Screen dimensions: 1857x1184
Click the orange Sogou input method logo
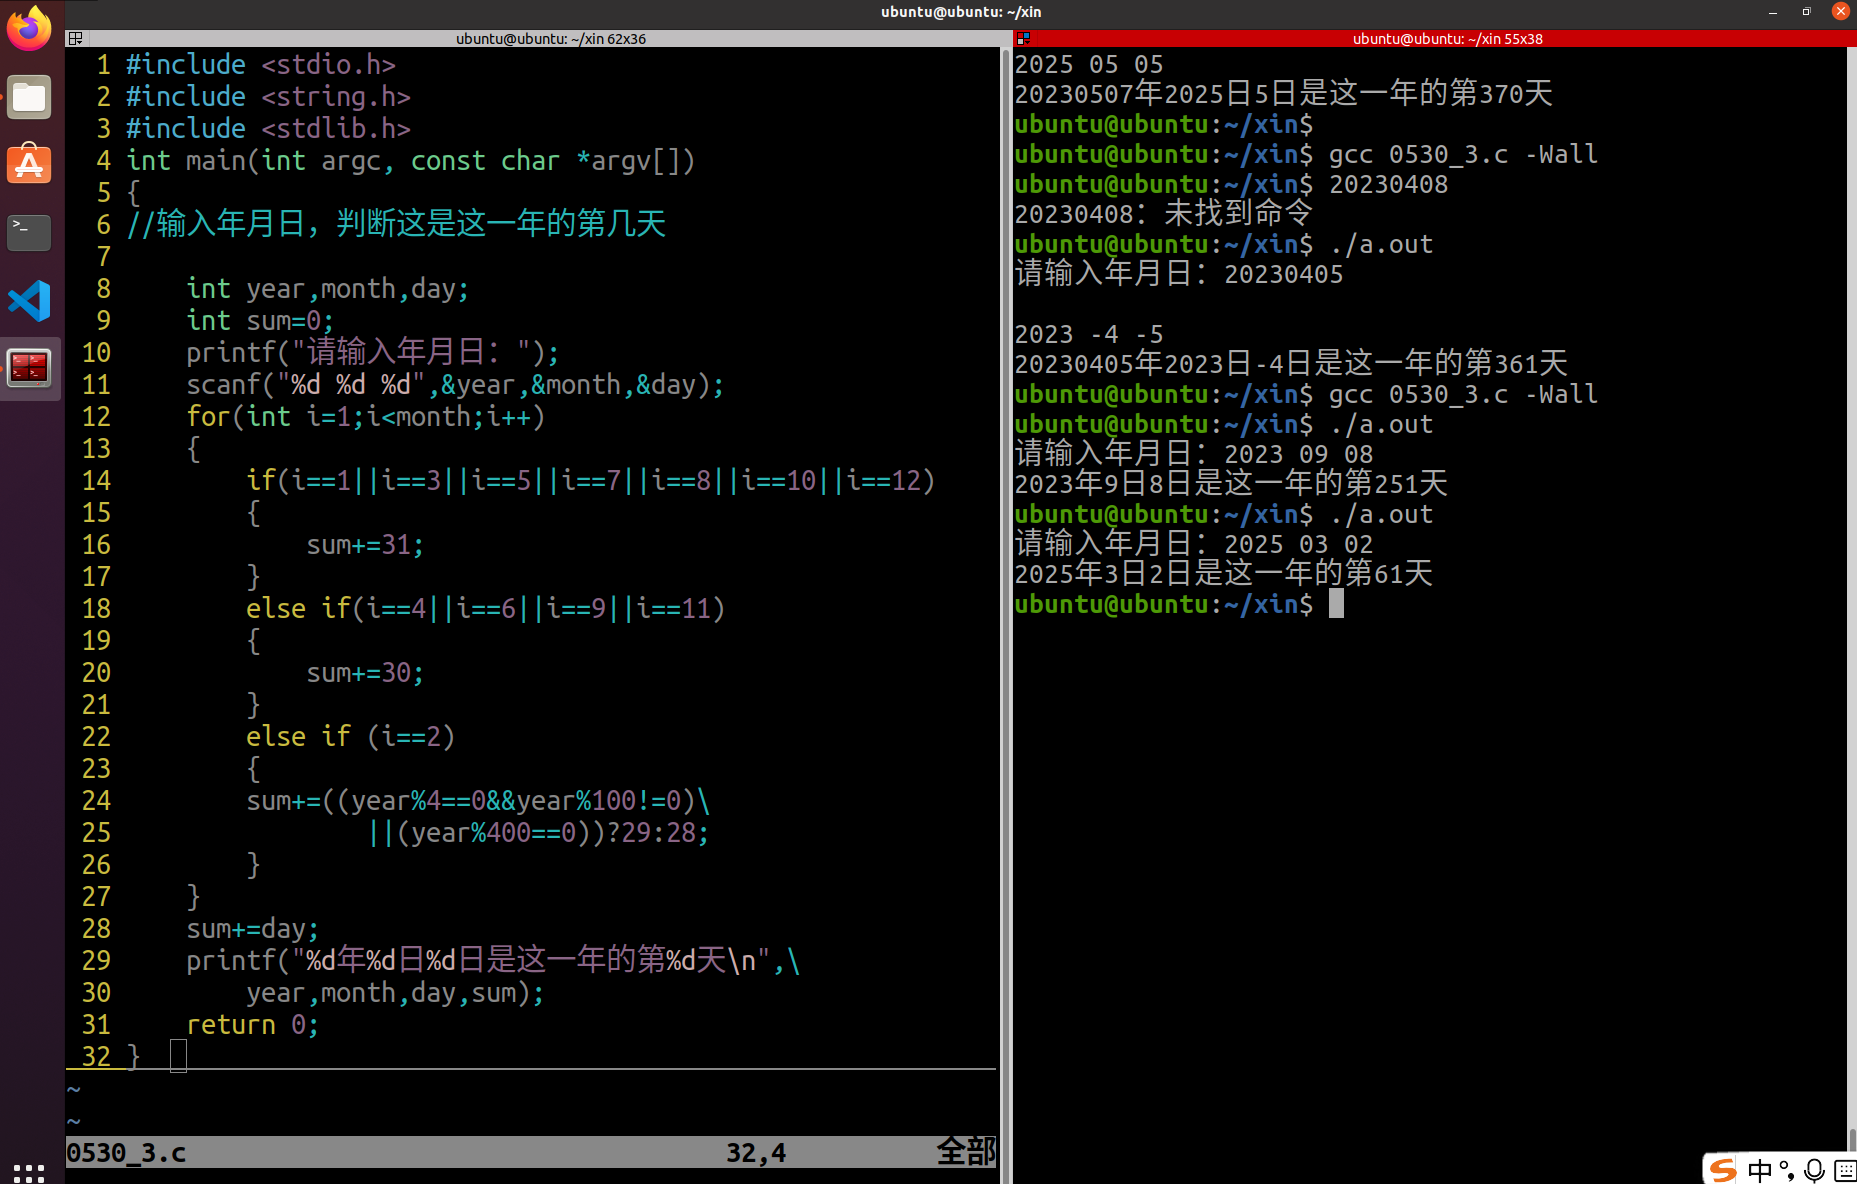pyautogui.click(x=1722, y=1168)
